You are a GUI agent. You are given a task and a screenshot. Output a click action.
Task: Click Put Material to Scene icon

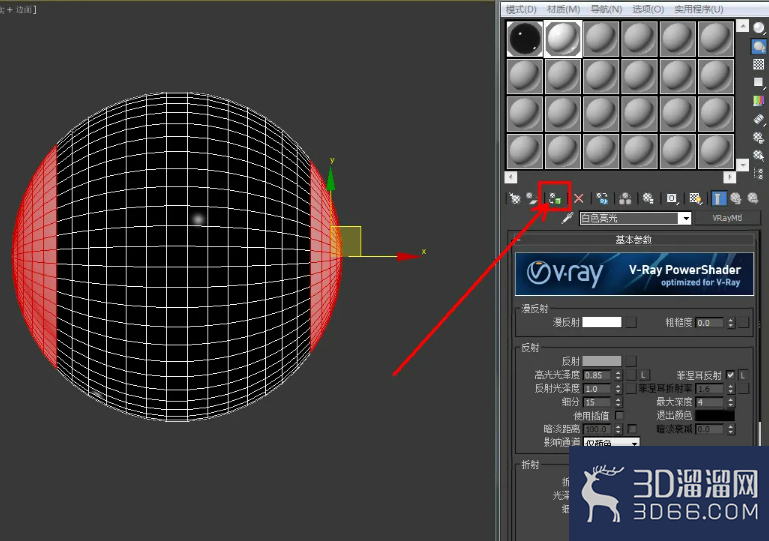point(533,198)
